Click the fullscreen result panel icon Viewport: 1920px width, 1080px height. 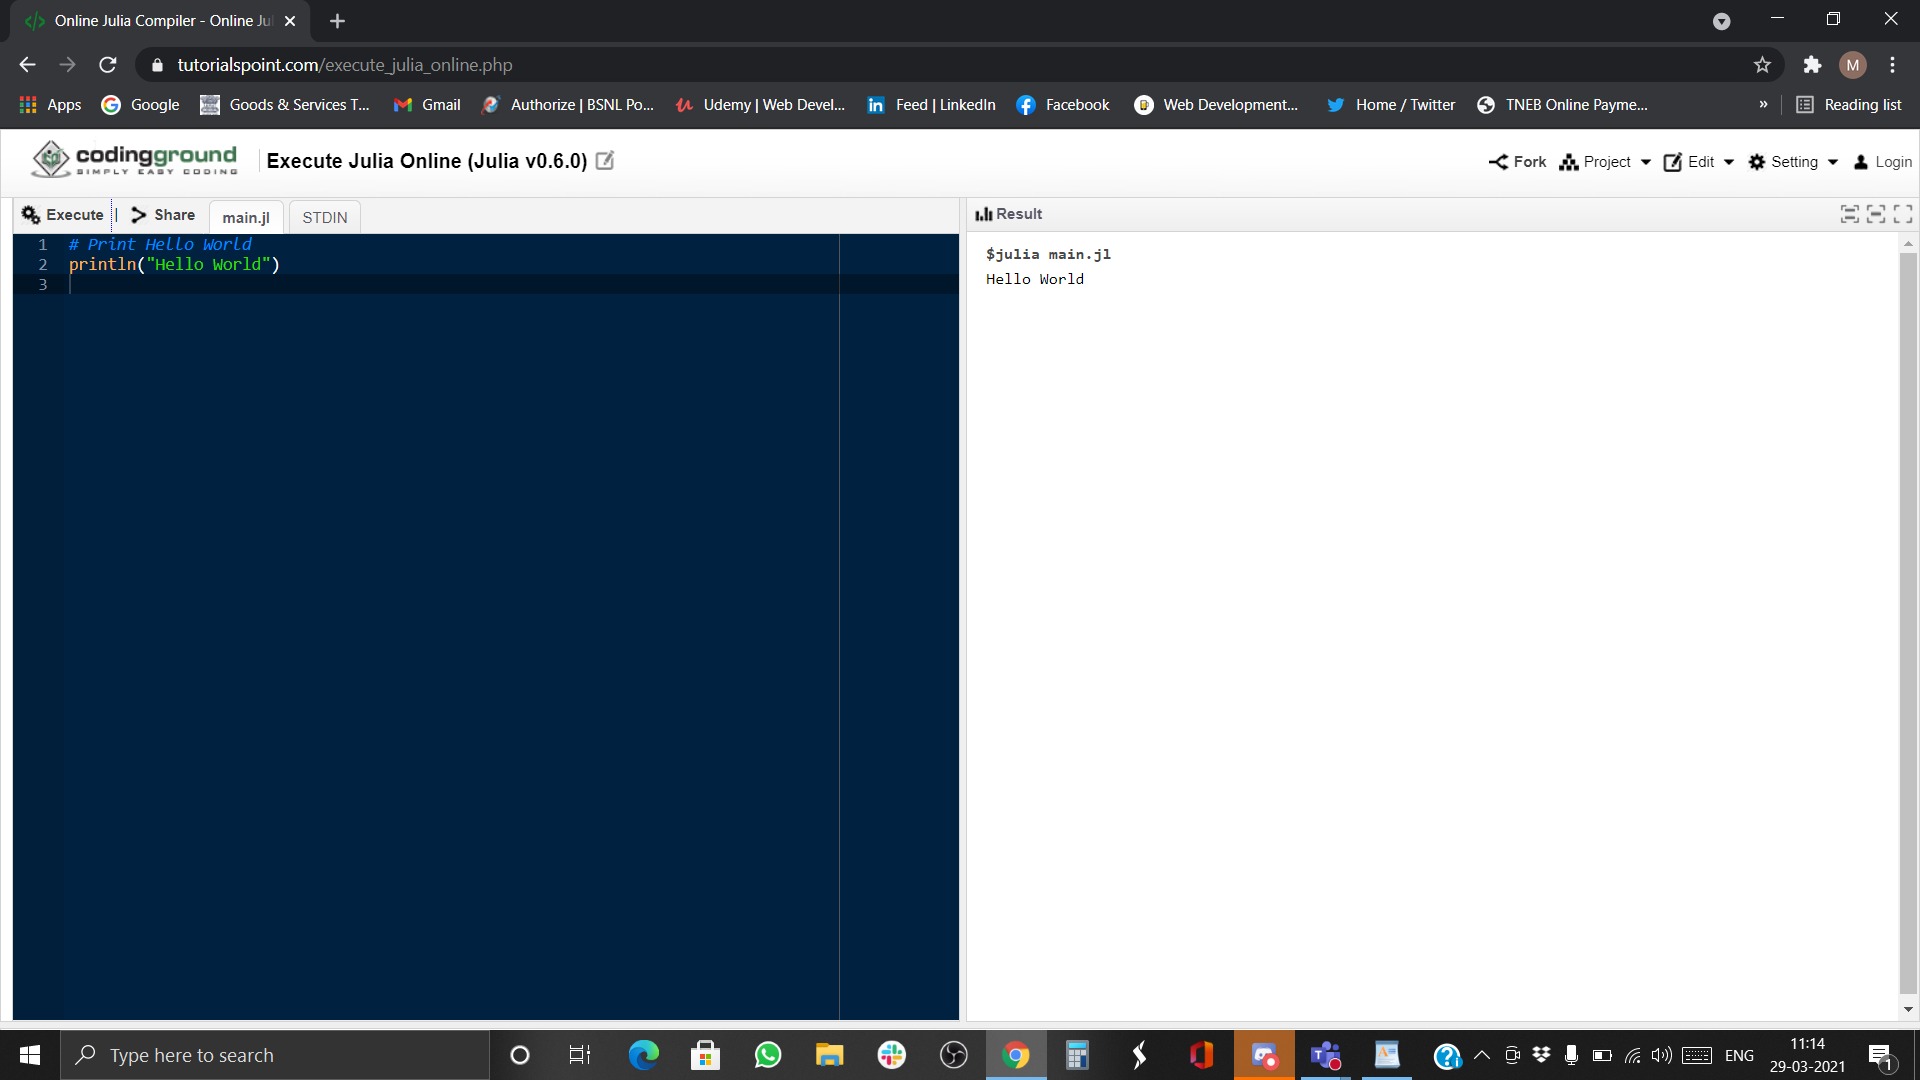(x=1902, y=214)
